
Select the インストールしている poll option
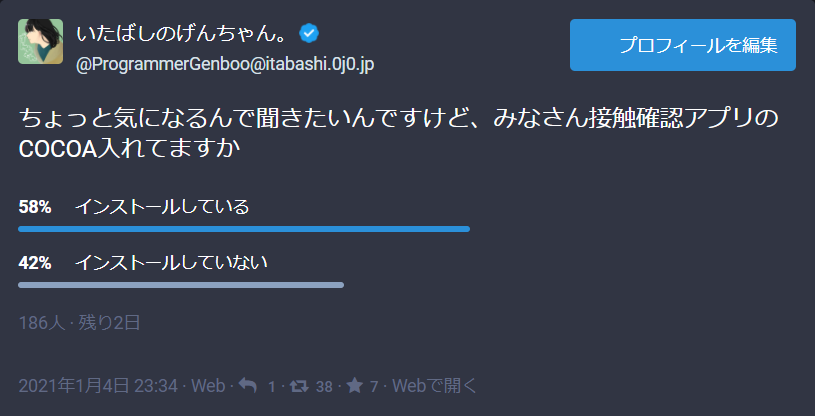pos(161,207)
